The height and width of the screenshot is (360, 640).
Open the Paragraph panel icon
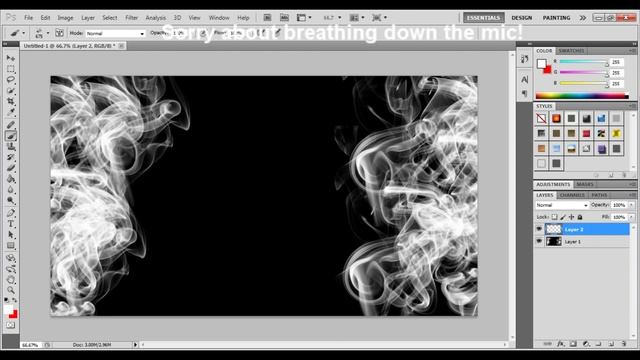[524, 93]
